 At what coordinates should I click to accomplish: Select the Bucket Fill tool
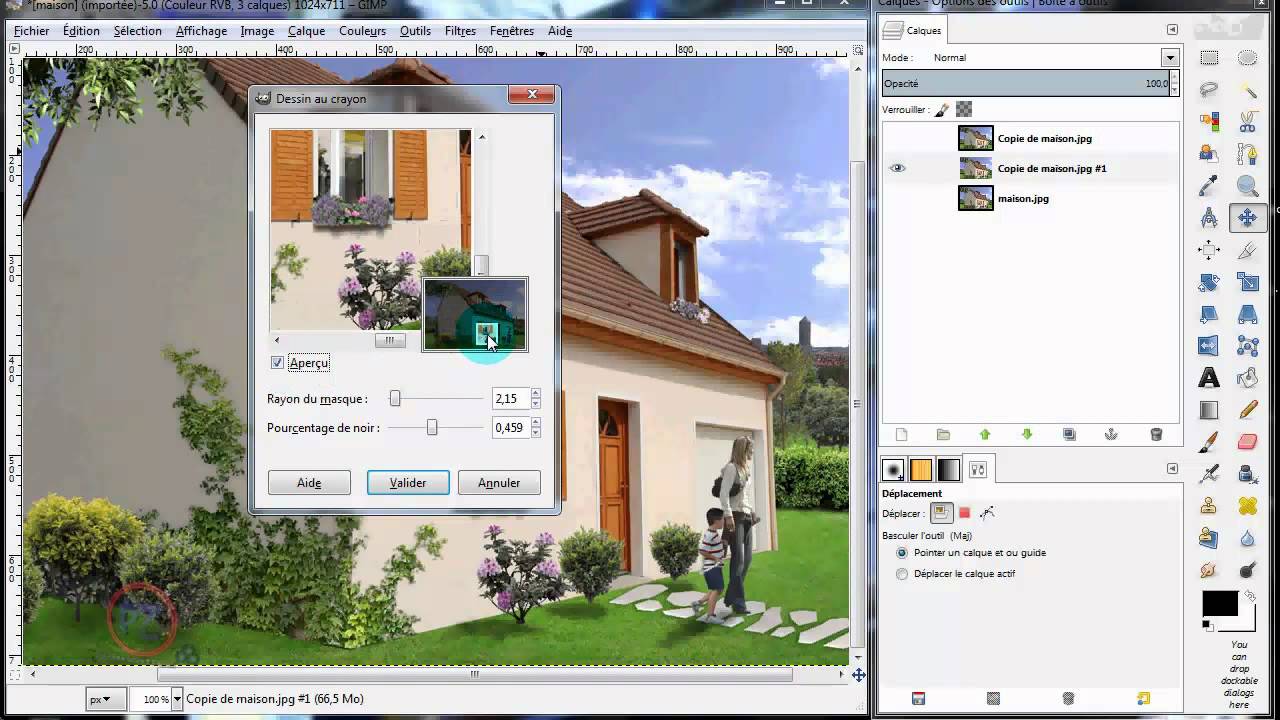(1247, 378)
